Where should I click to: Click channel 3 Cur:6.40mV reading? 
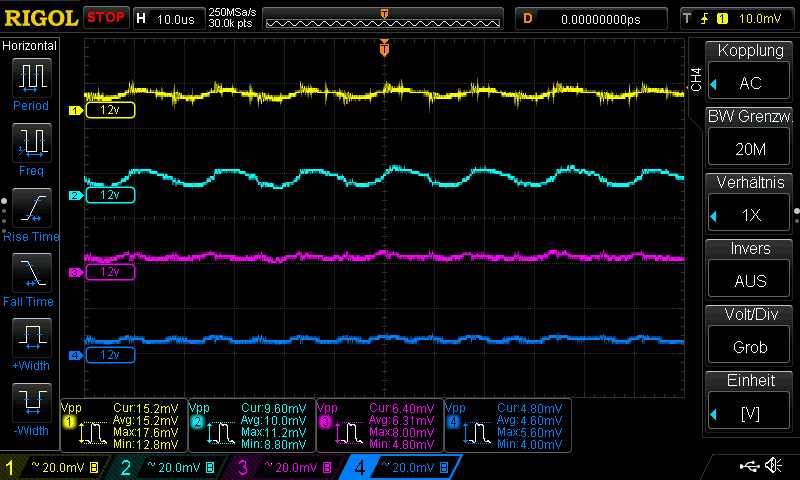(402, 408)
